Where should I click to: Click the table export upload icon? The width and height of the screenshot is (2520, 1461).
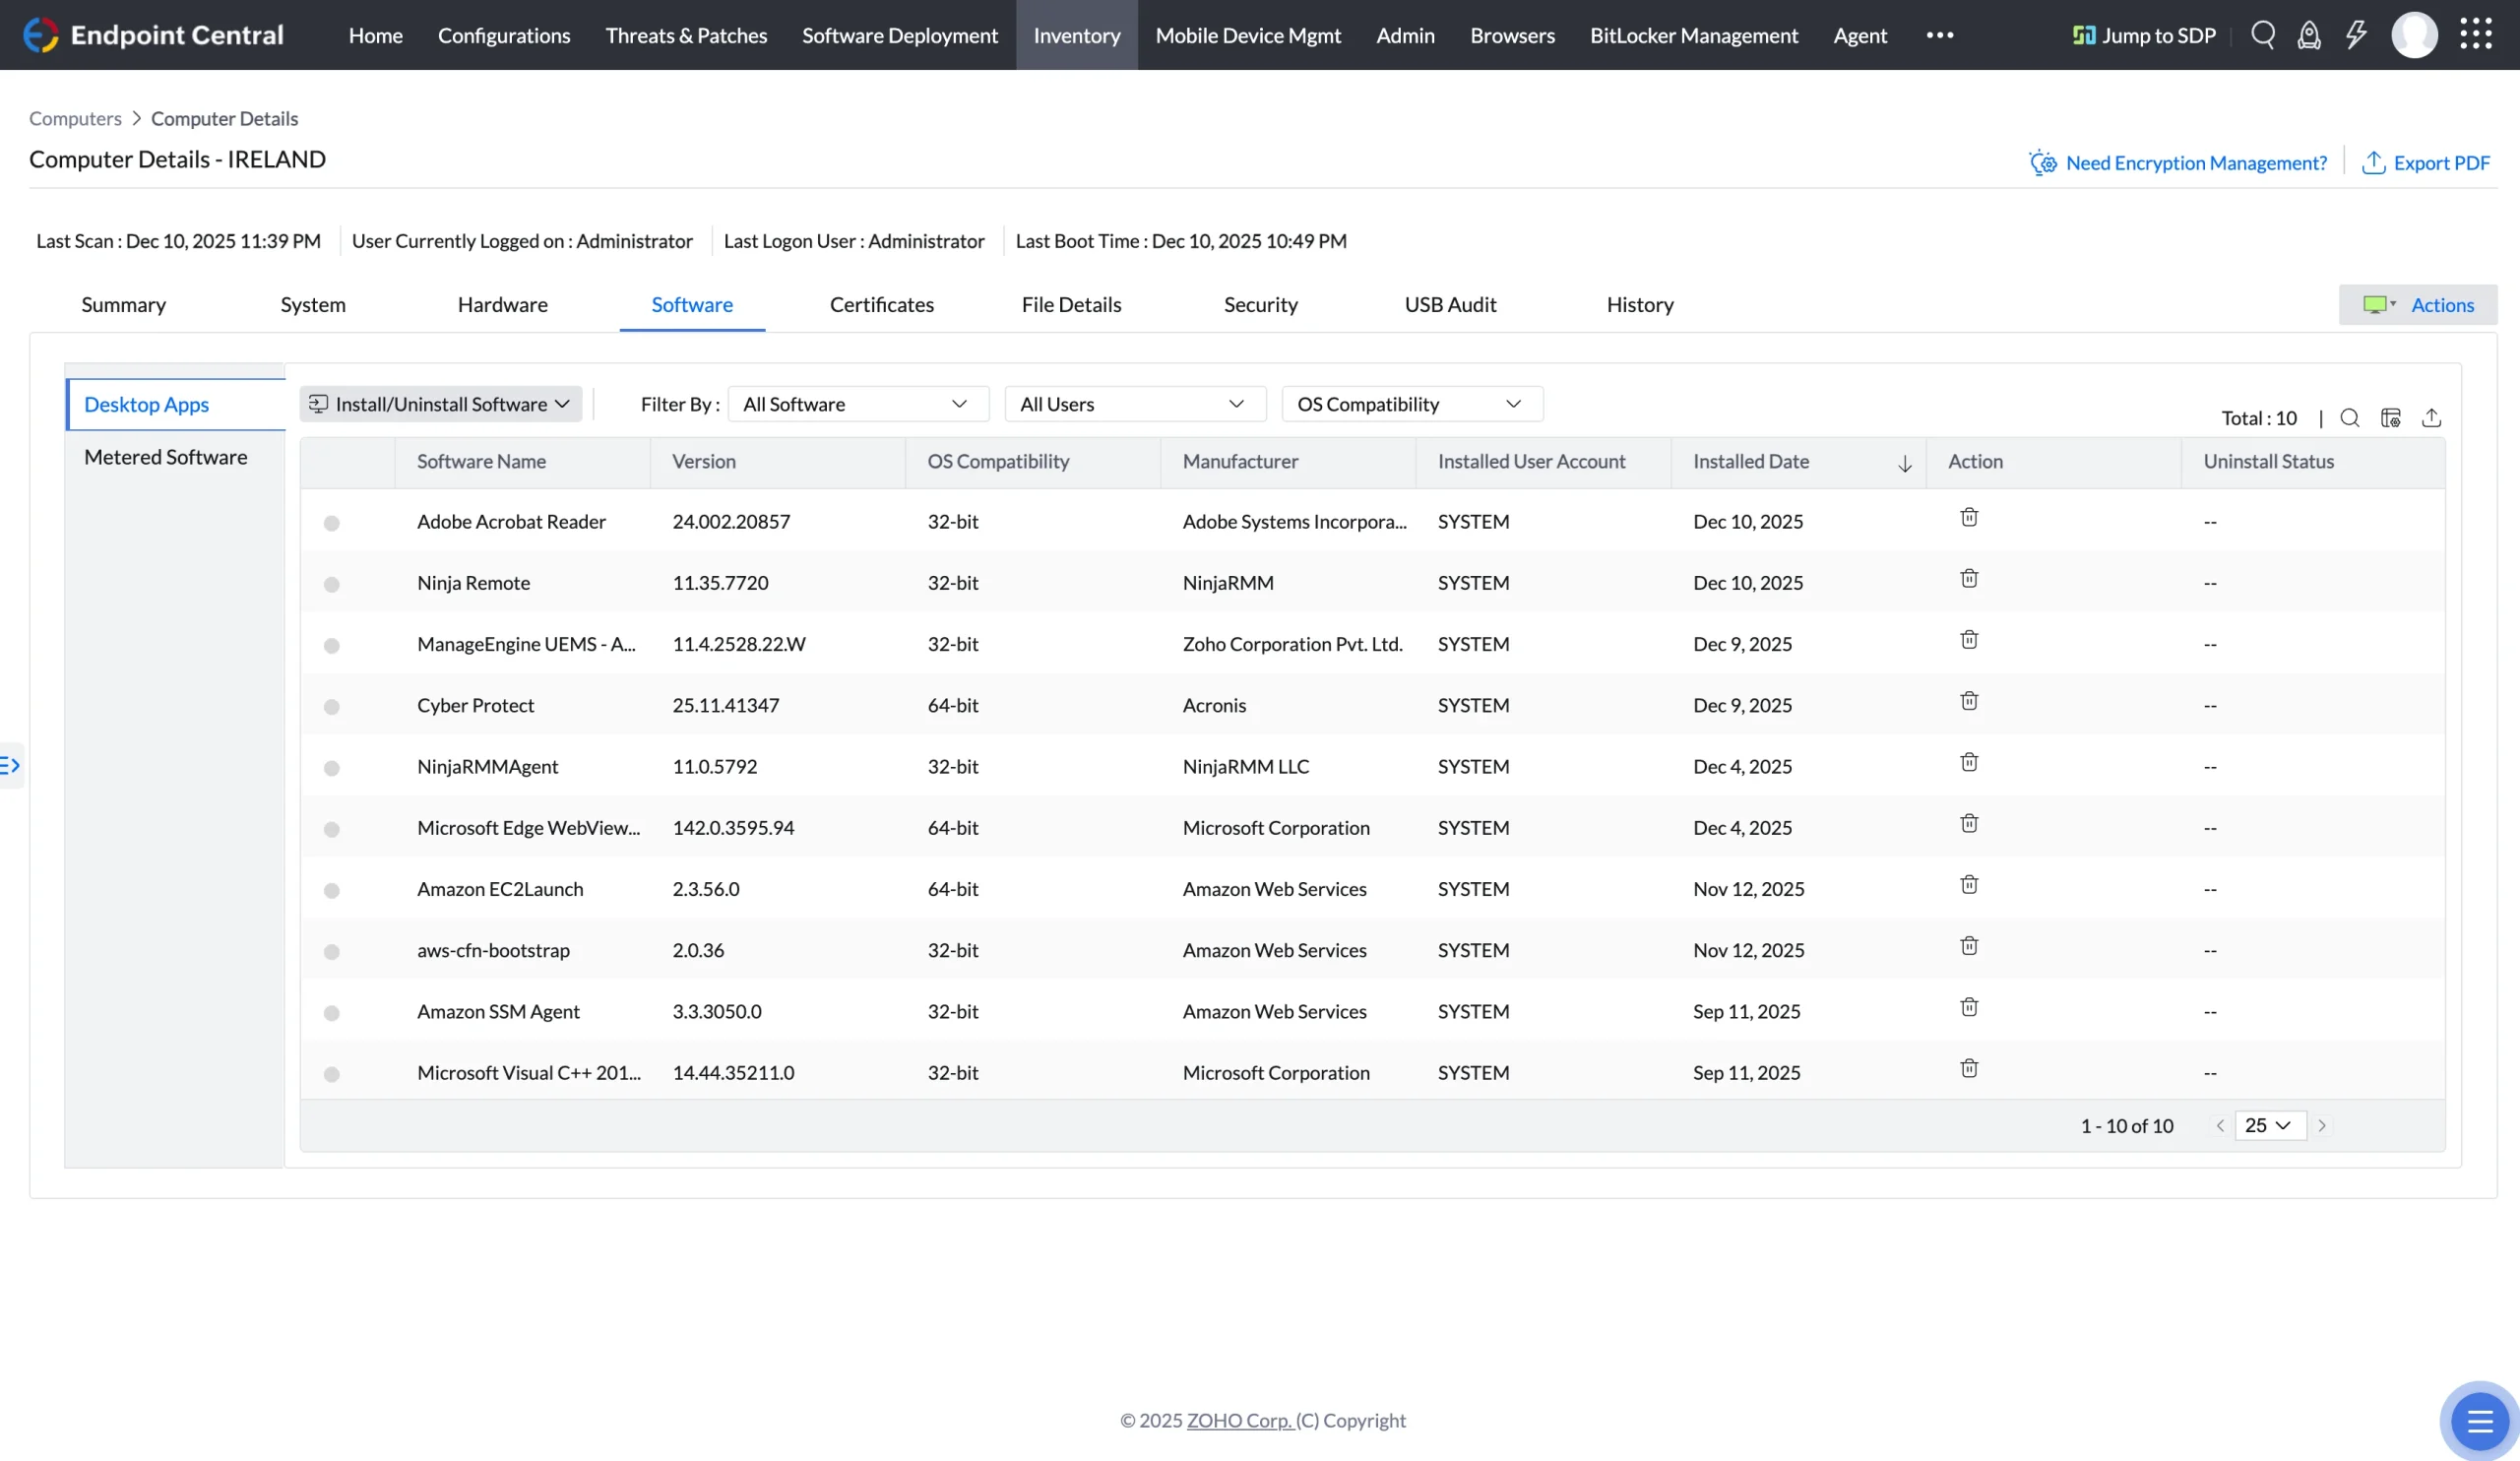2431,418
